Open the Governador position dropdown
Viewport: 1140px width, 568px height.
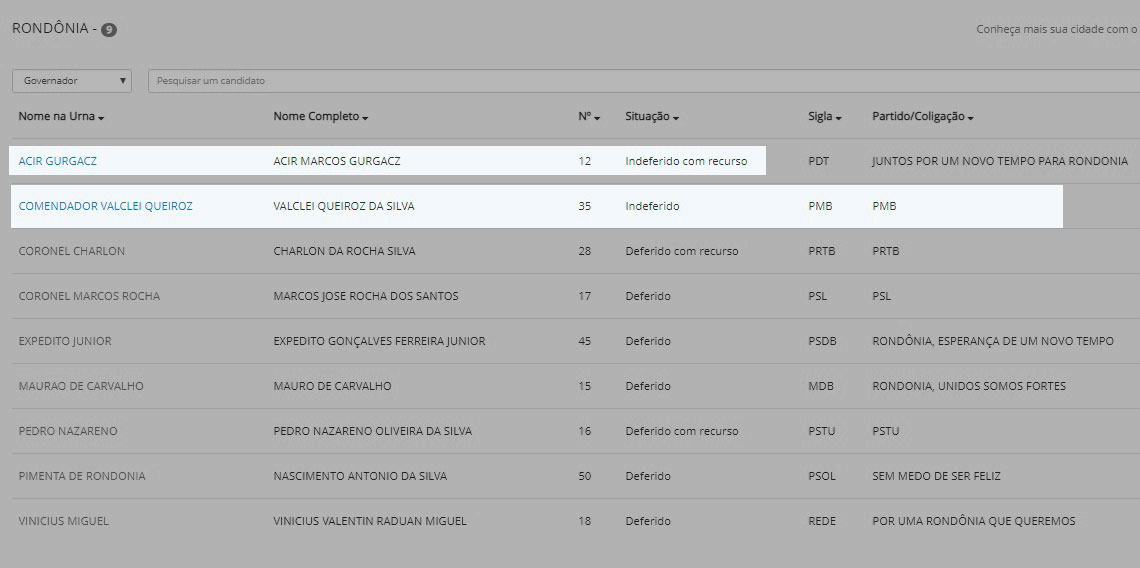(72, 81)
